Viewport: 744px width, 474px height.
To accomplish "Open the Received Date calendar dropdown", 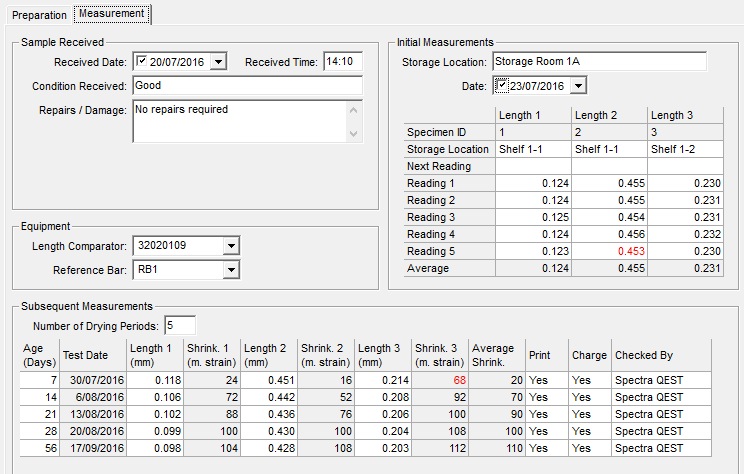I will tap(219, 62).
